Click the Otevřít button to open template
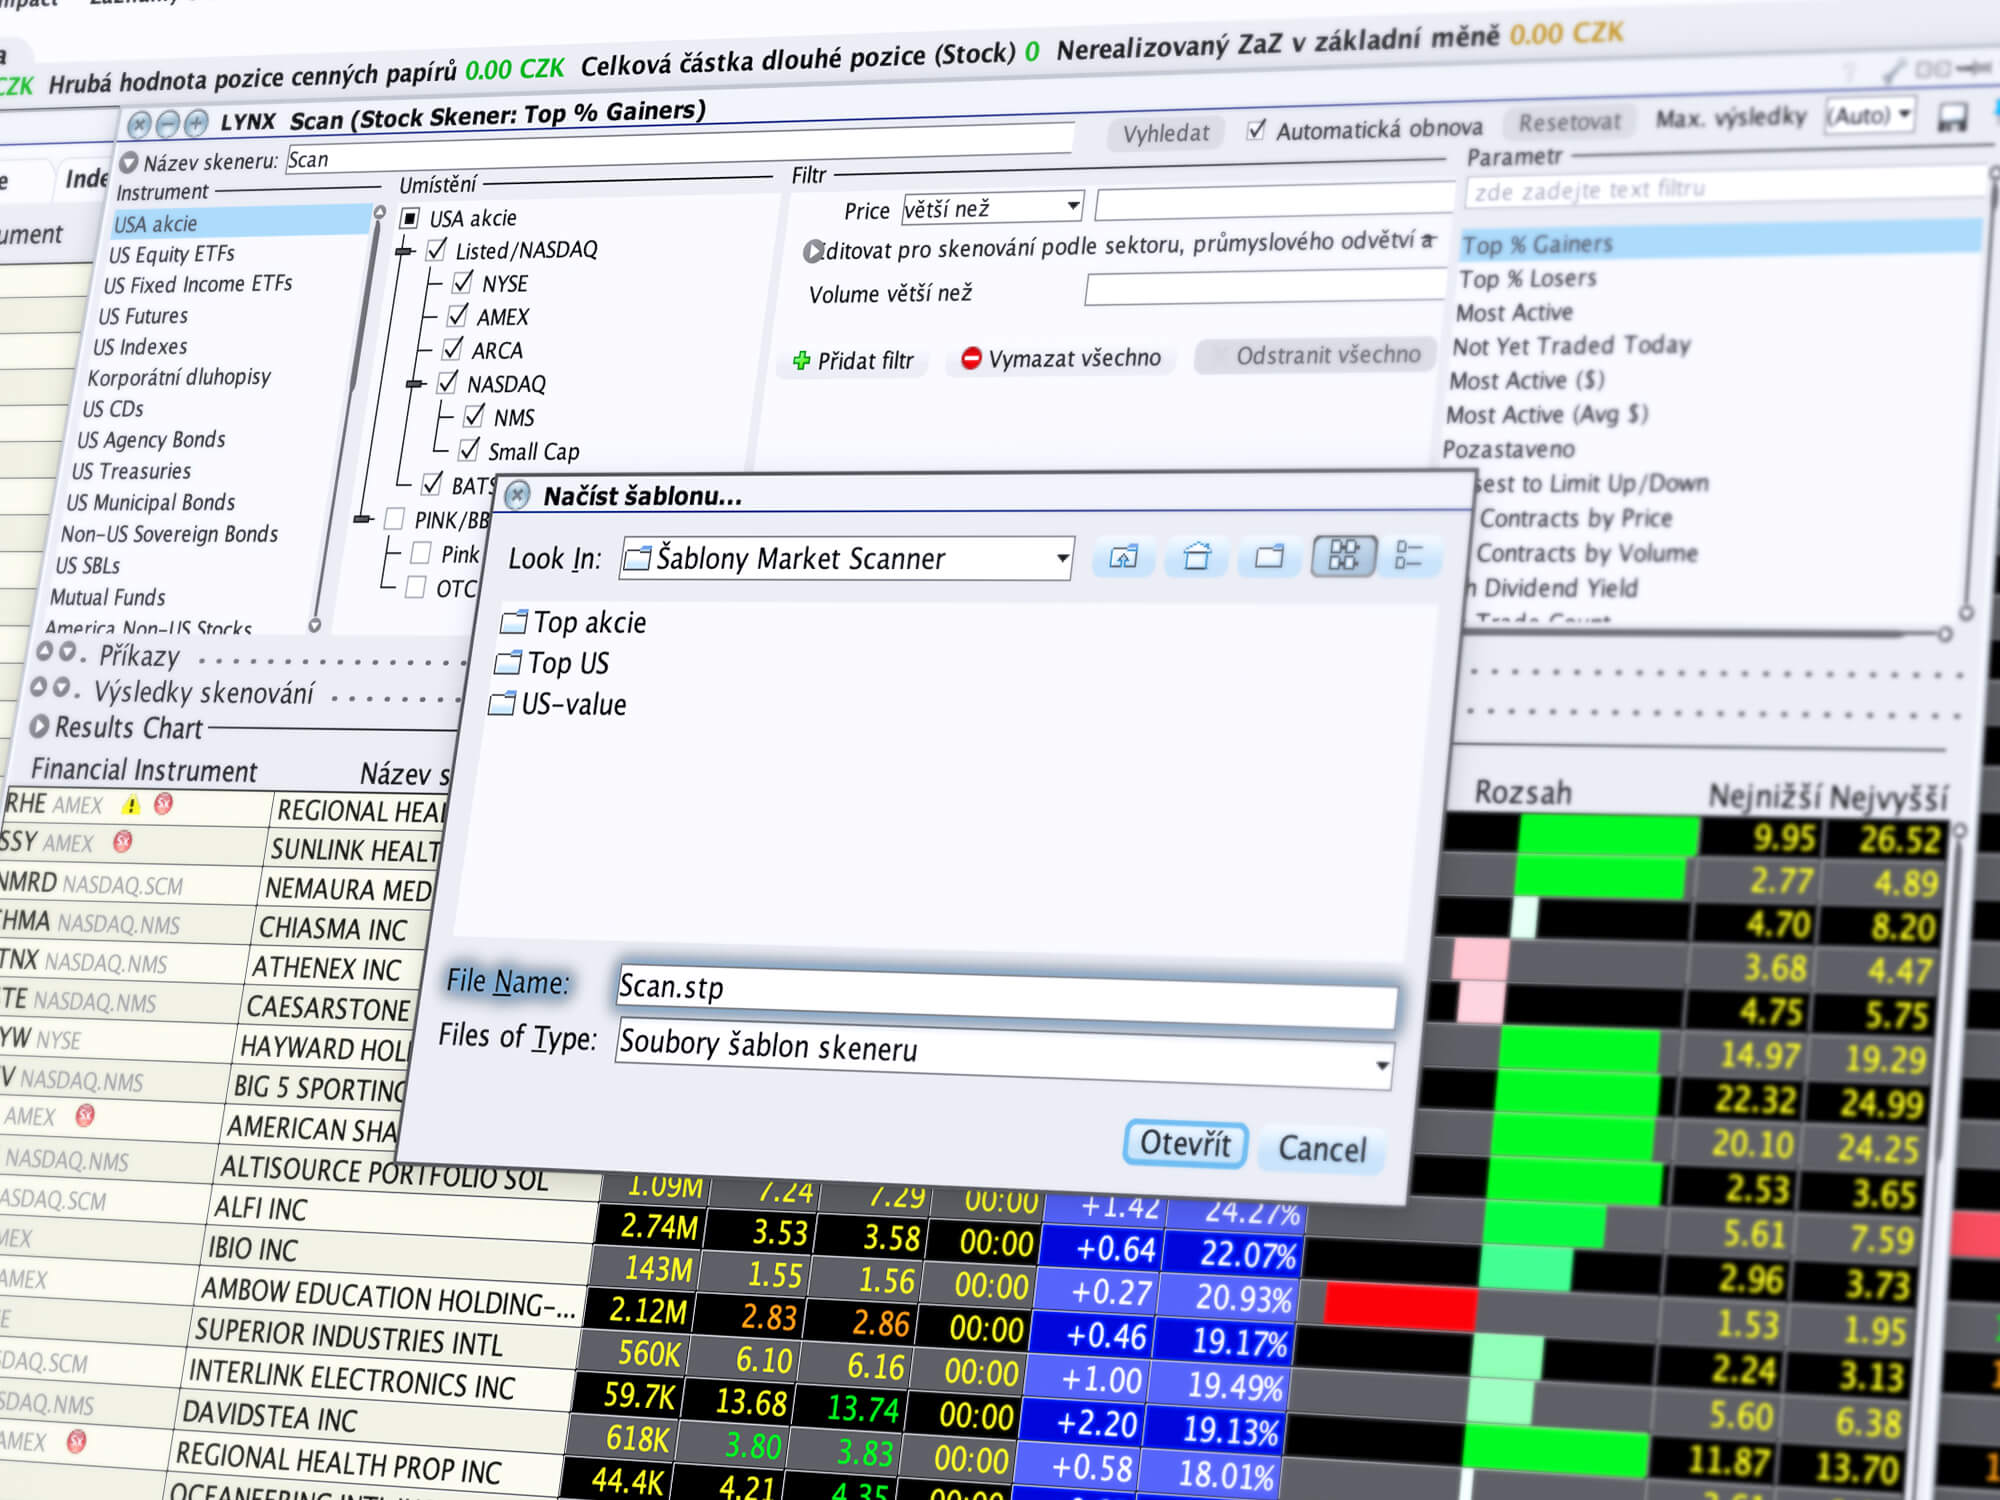This screenshot has height=1500, width=2000. pyautogui.click(x=1186, y=1145)
